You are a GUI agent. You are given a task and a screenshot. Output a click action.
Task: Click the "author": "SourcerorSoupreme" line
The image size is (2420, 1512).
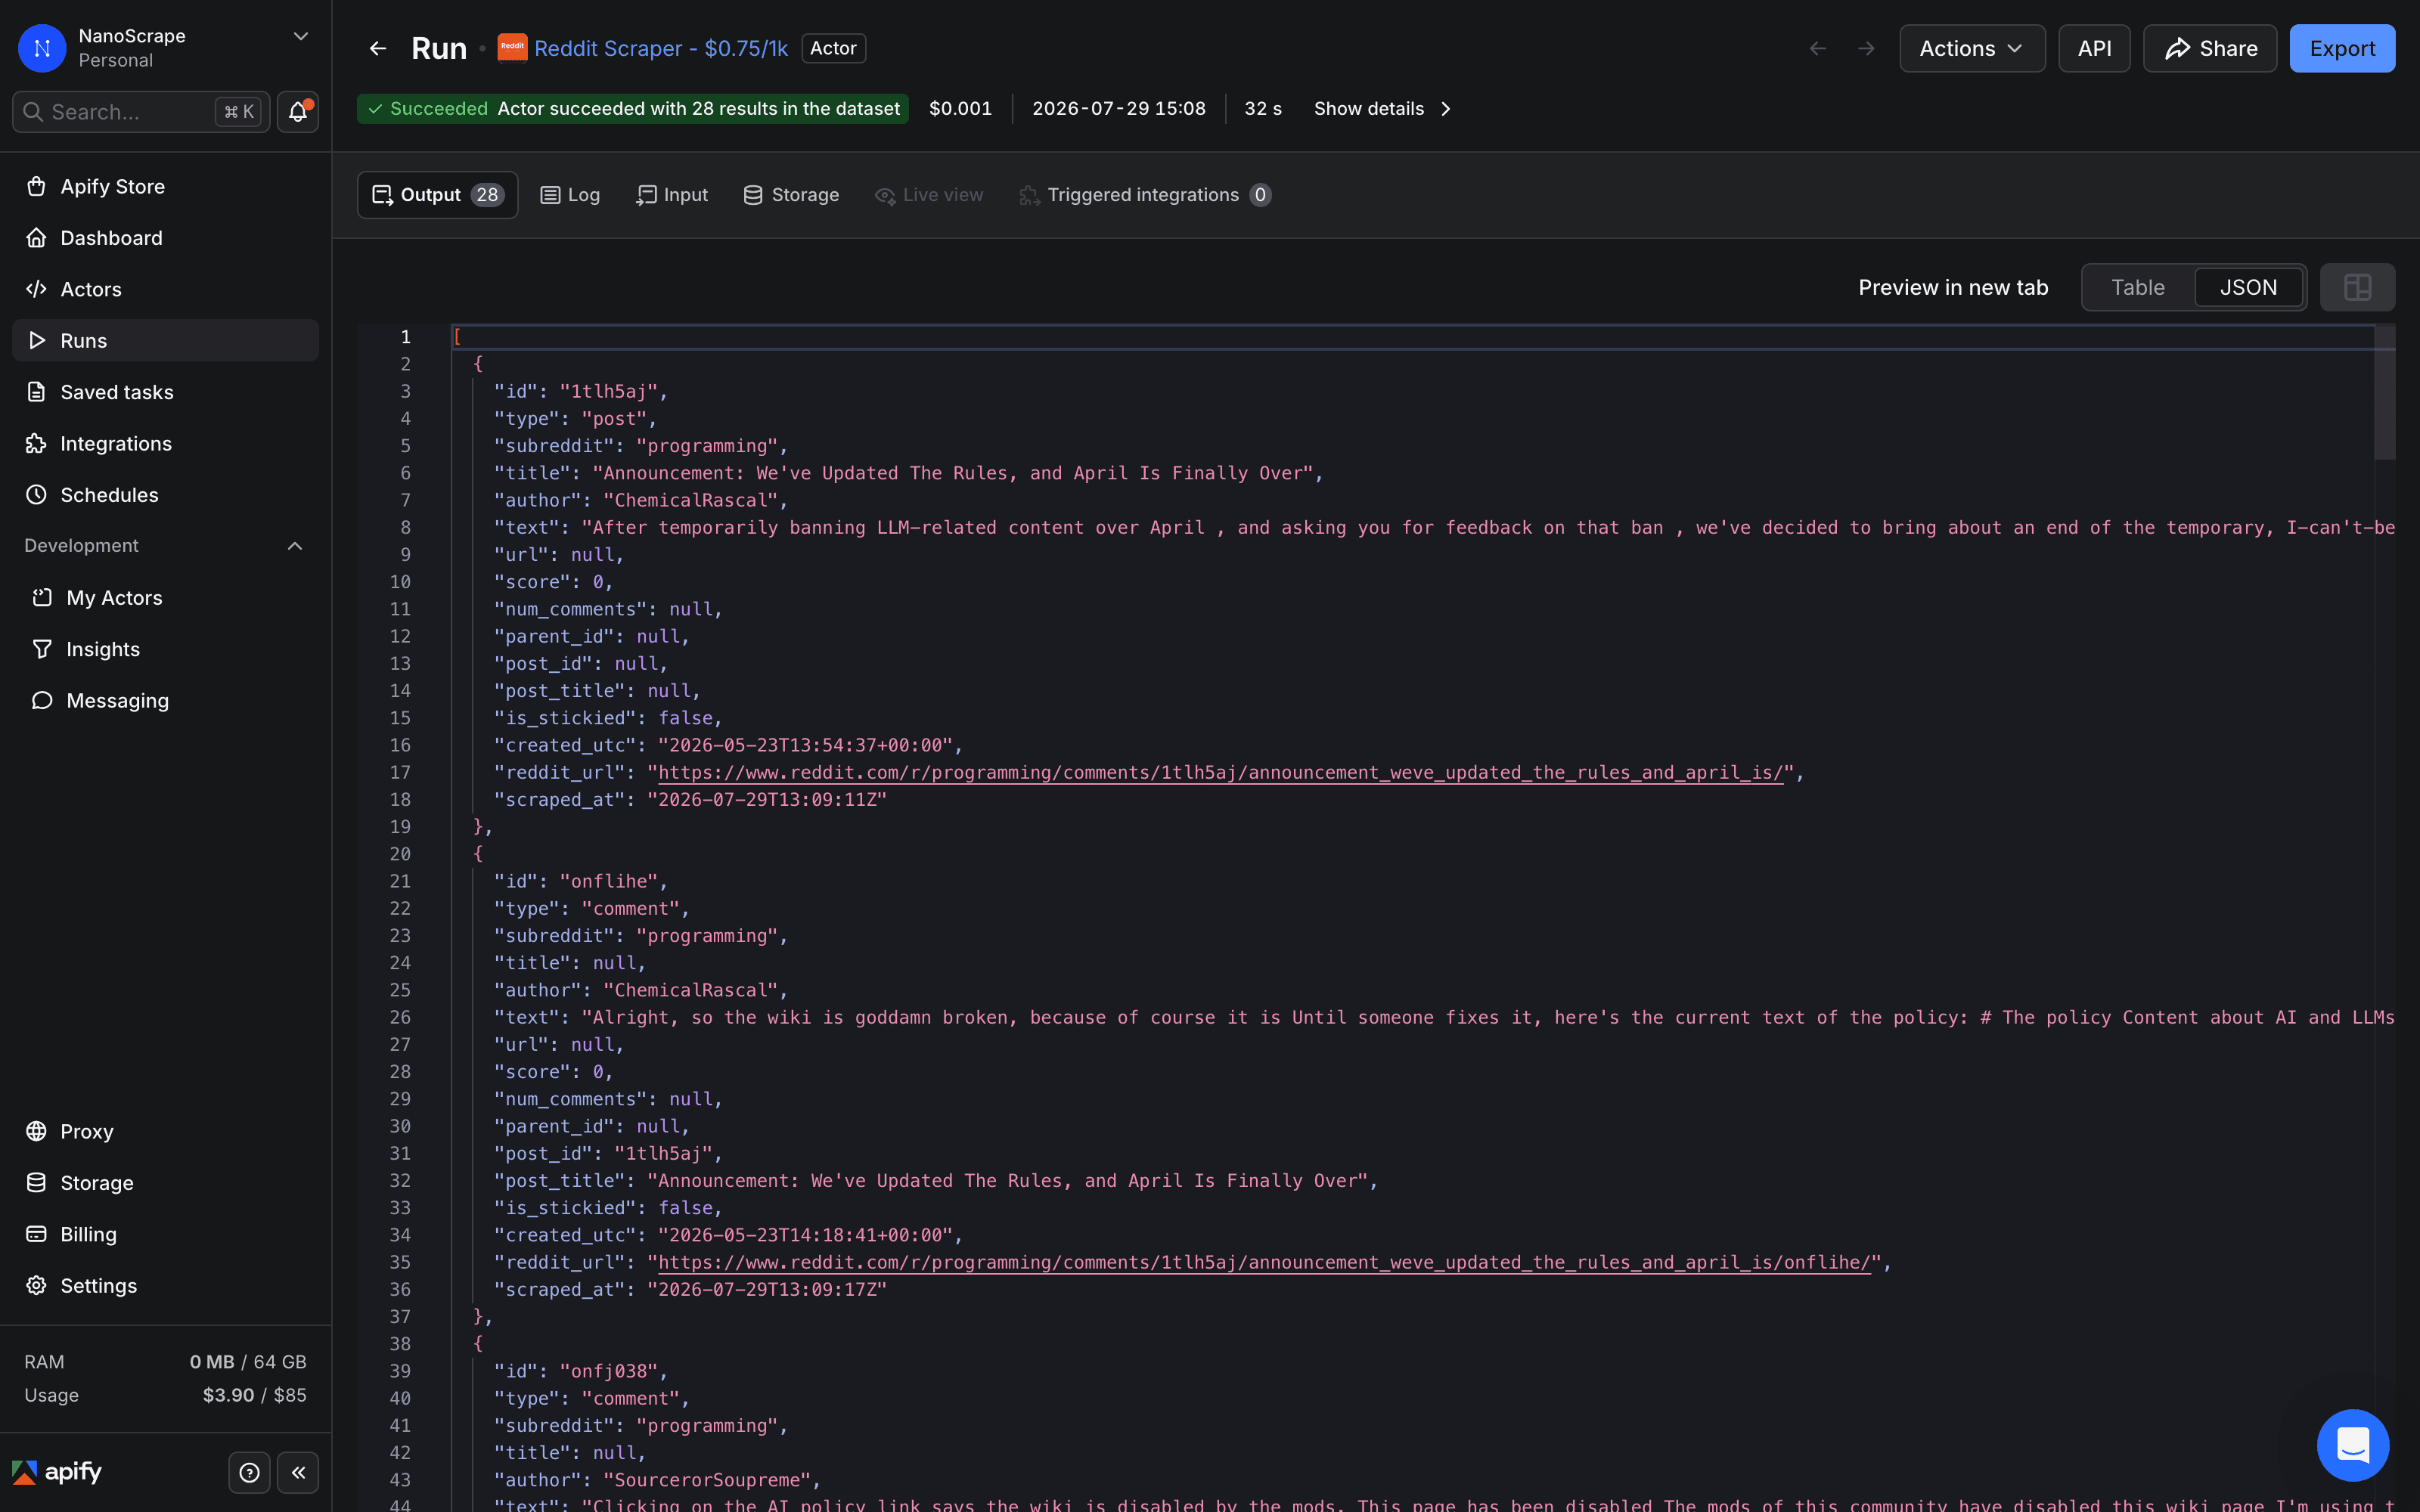click(x=657, y=1479)
